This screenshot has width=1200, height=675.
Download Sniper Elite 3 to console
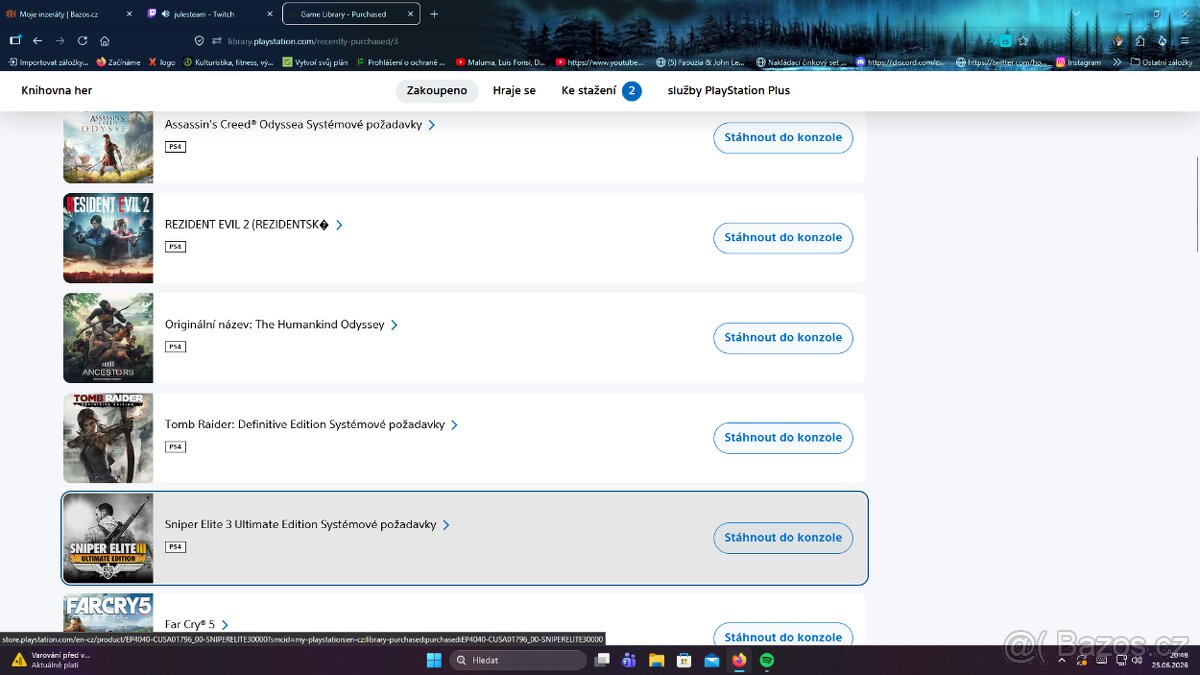(x=783, y=537)
